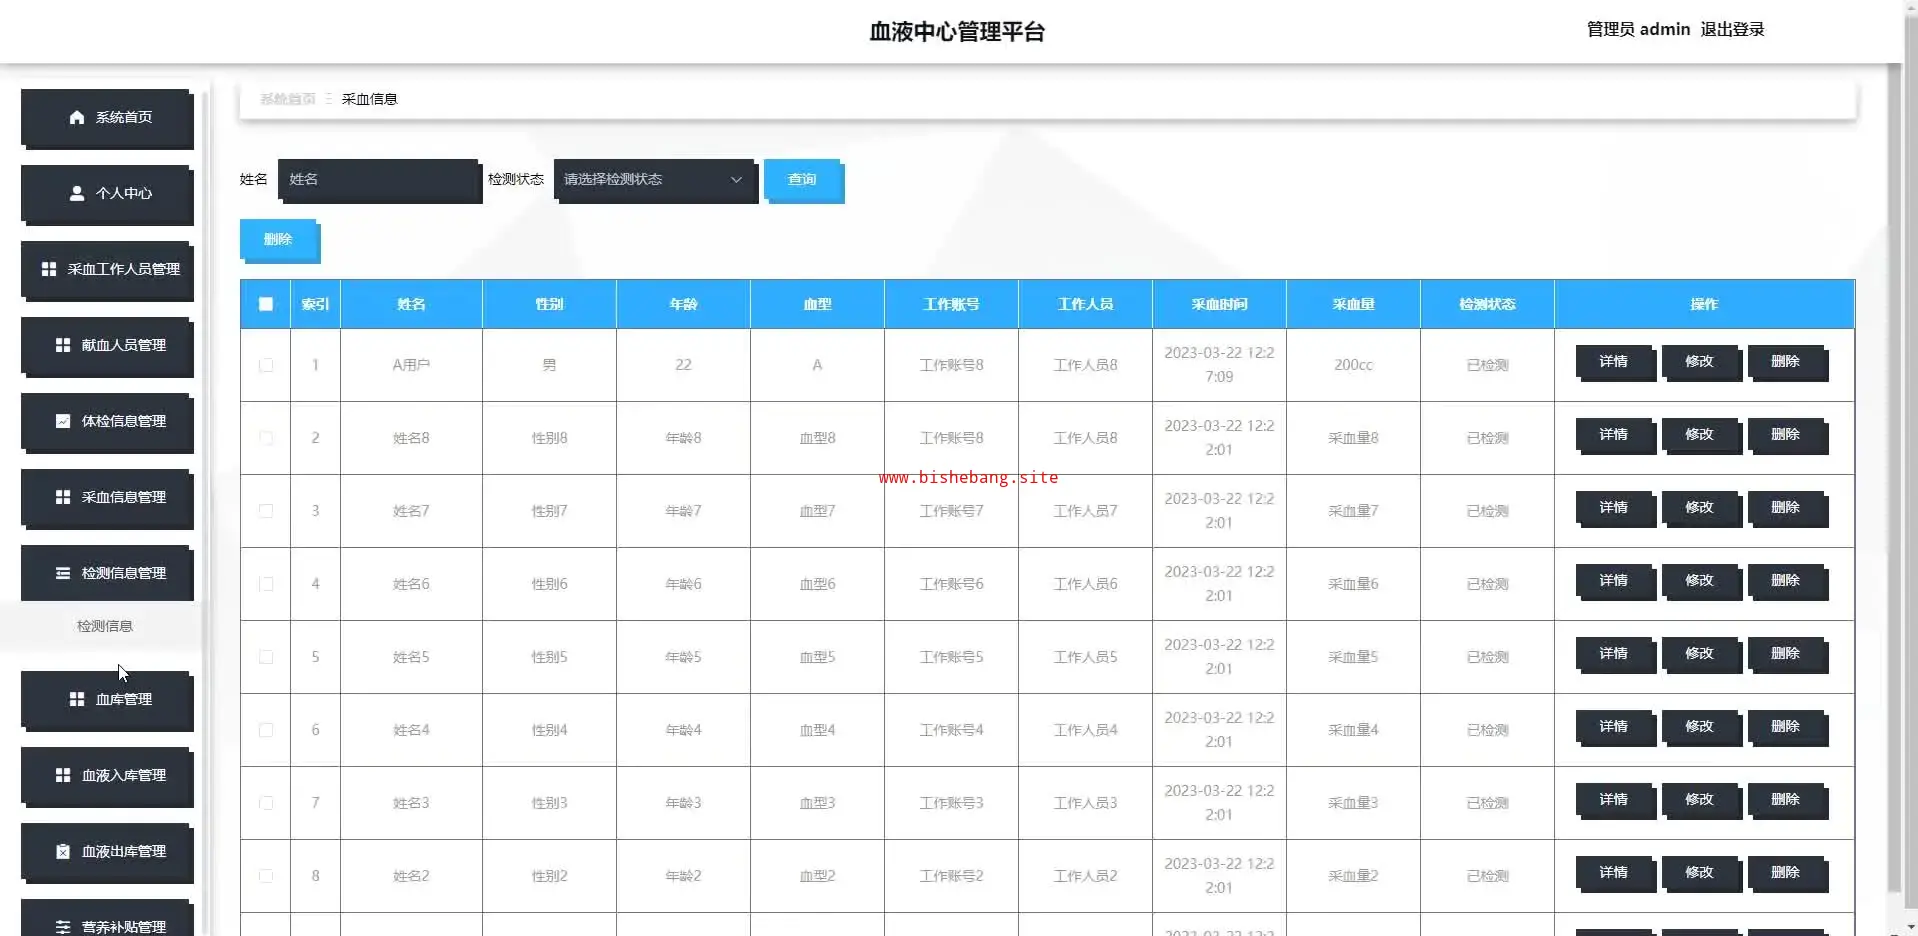
Task: Click the list icon beside 检测信息管理
Action: (x=63, y=573)
